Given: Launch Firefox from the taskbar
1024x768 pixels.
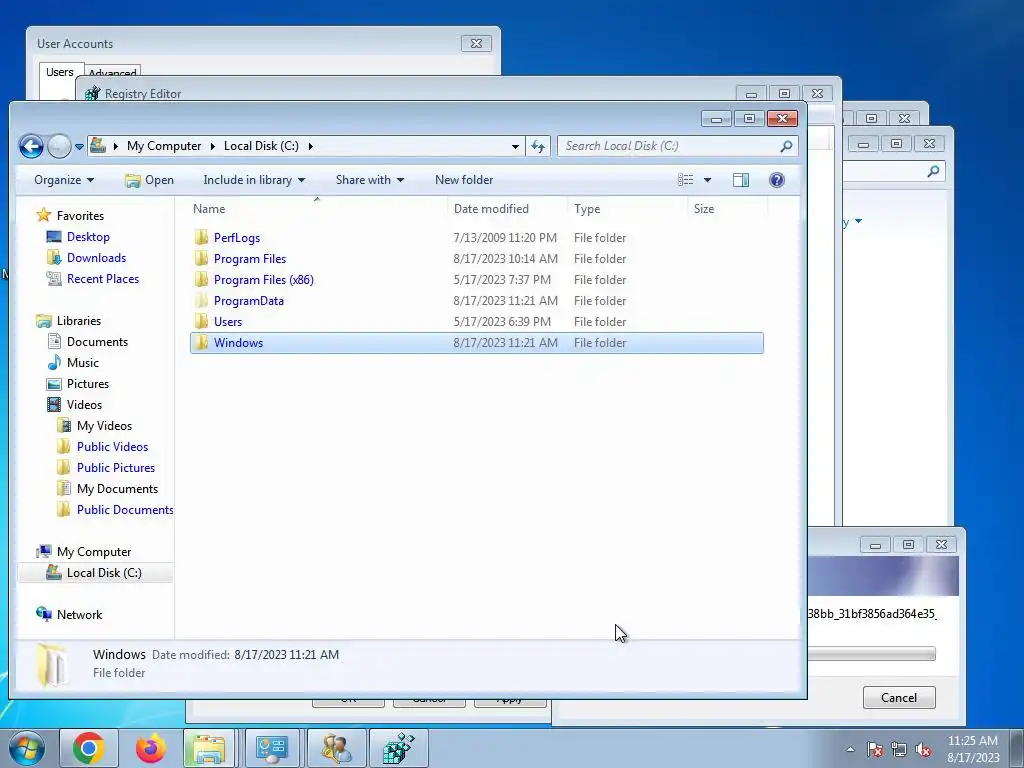Looking at the screenshot, I should click(x=151, y=748).
